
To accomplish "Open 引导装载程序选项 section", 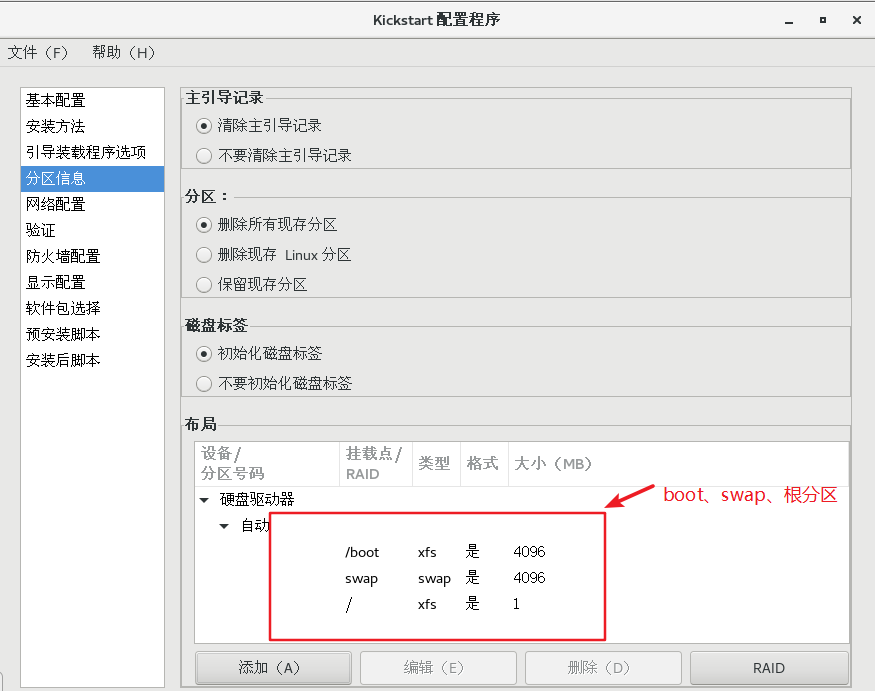I will [93, 152].
